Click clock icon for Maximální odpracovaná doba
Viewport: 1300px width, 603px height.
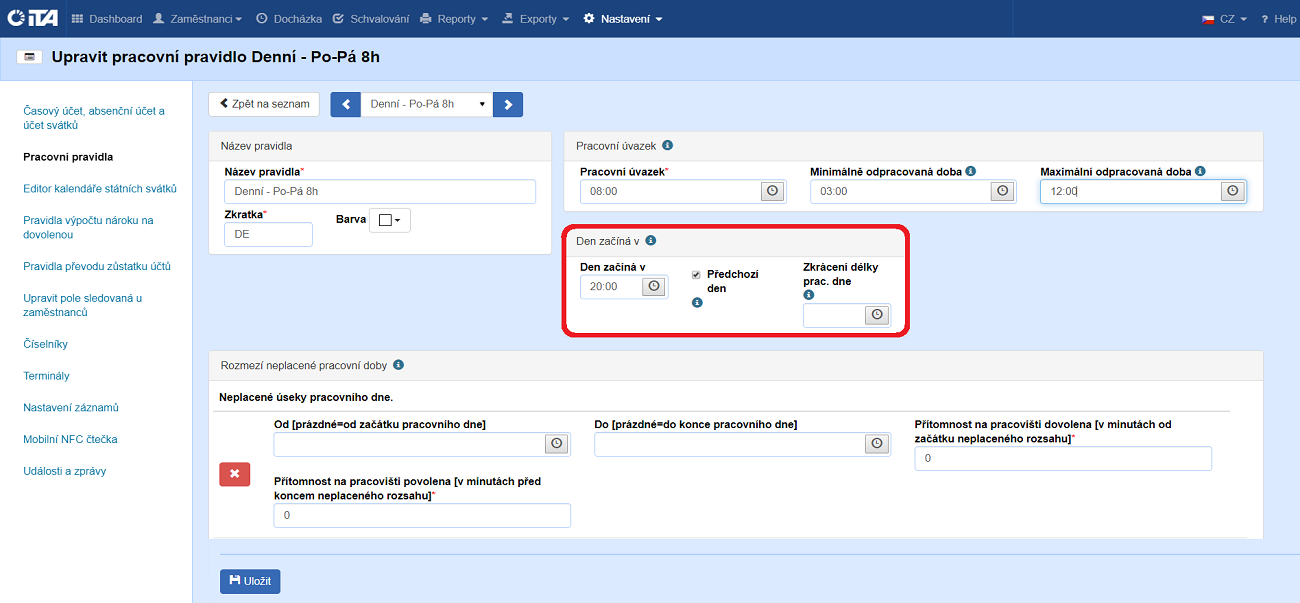pyautogui.click(x=1232, y=191)
